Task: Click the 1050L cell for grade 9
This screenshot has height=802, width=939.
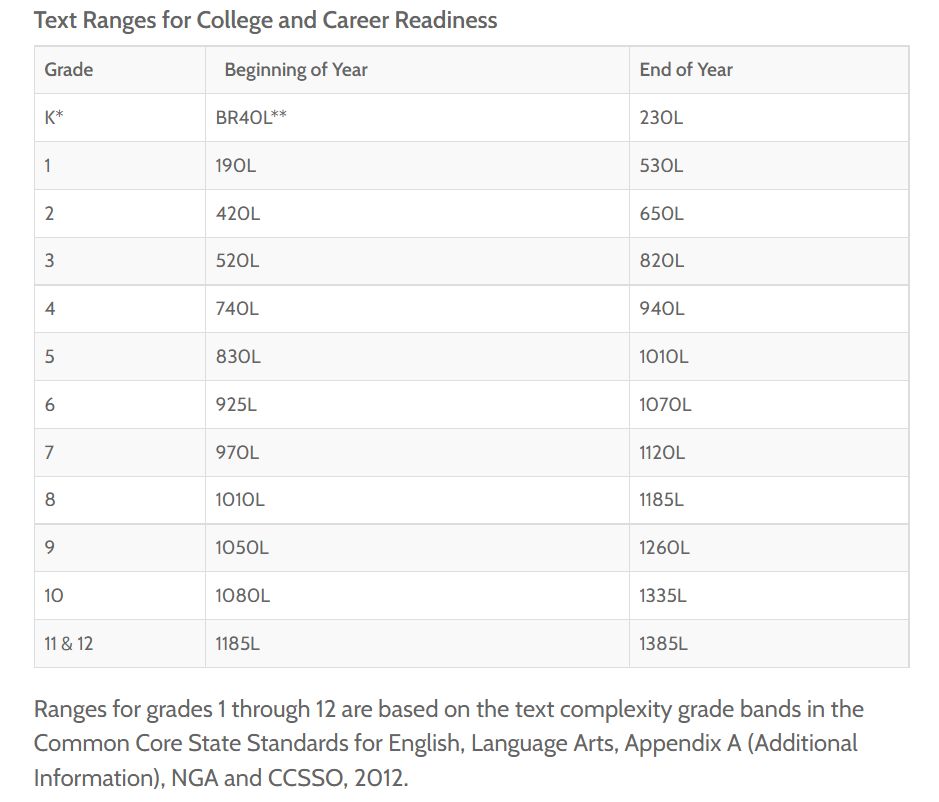Action: (242, 548)
